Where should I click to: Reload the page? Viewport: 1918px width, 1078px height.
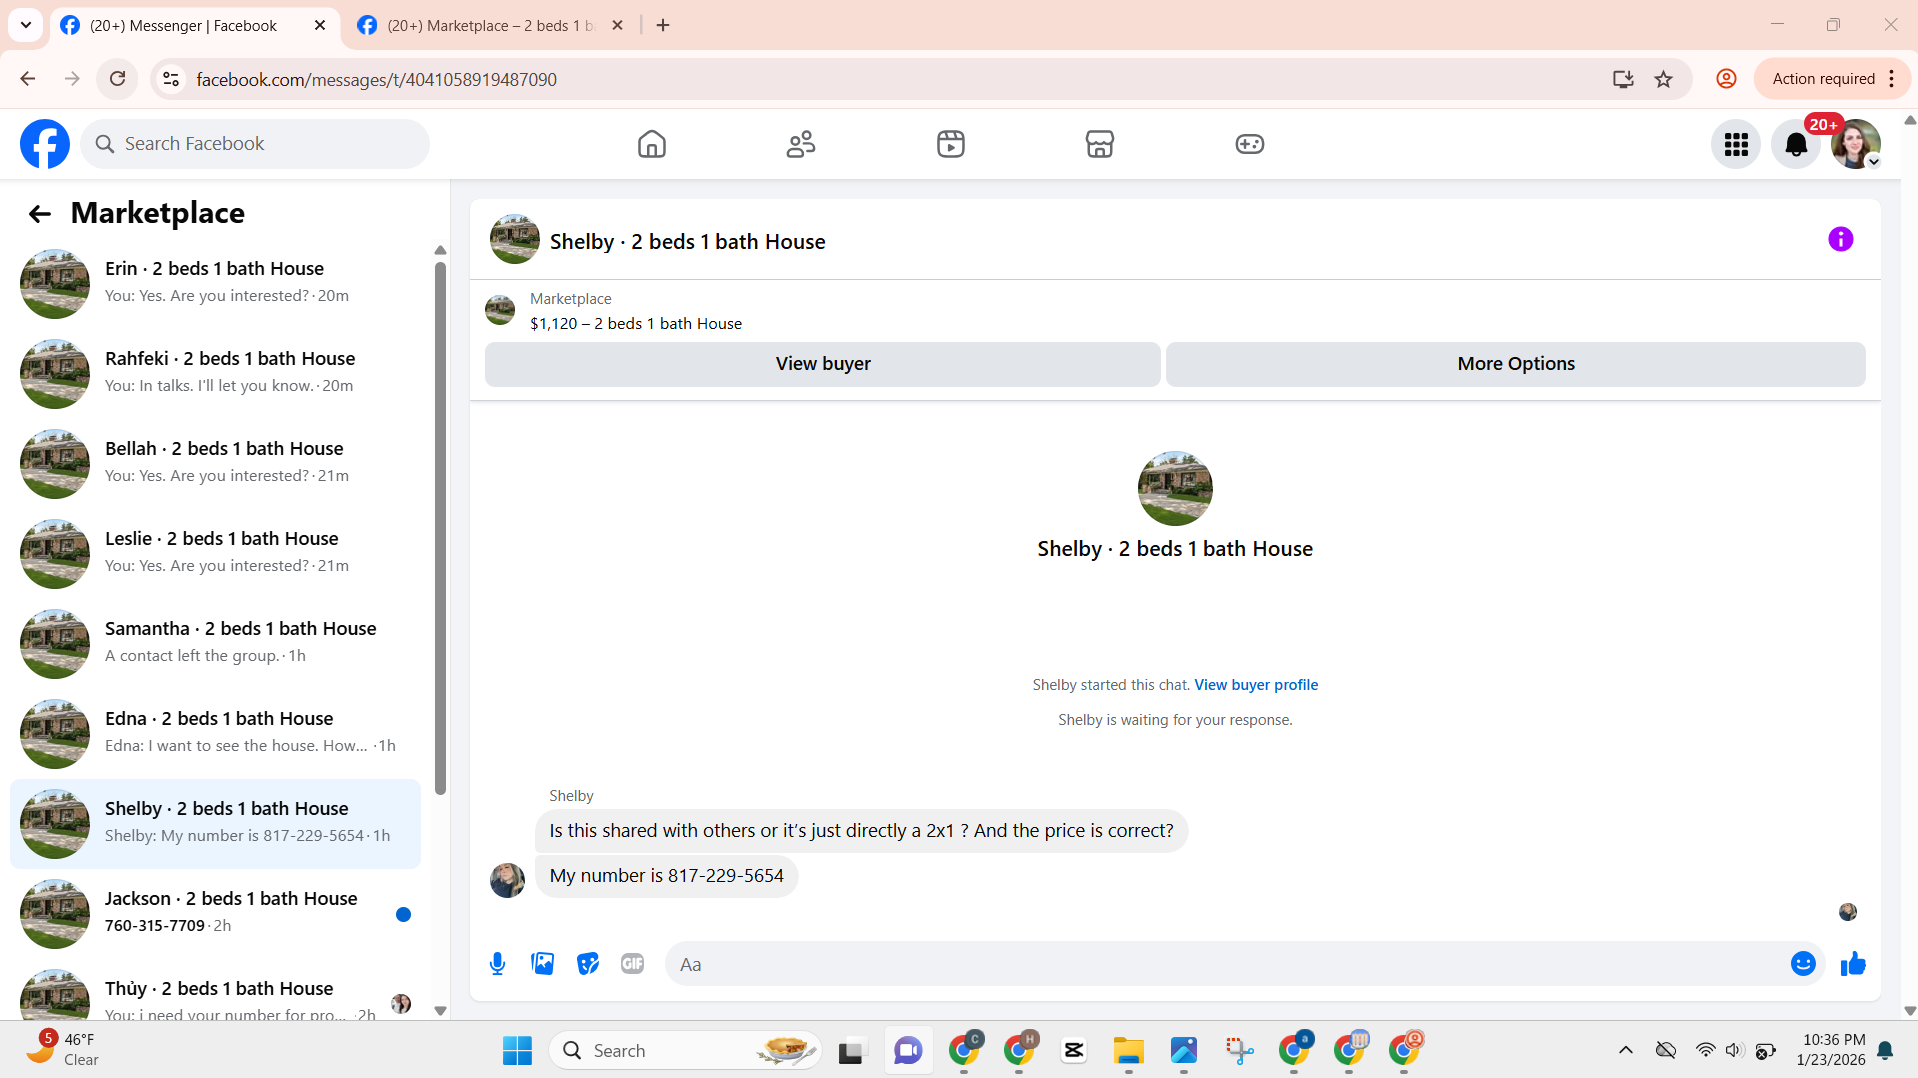117,79
